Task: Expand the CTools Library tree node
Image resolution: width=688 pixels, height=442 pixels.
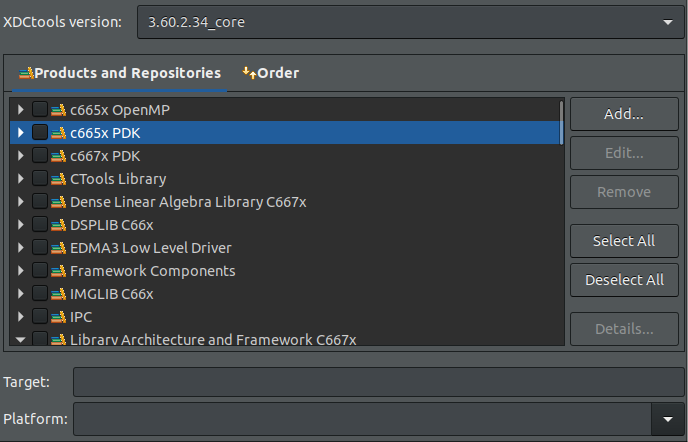Action: coord(20,179)
